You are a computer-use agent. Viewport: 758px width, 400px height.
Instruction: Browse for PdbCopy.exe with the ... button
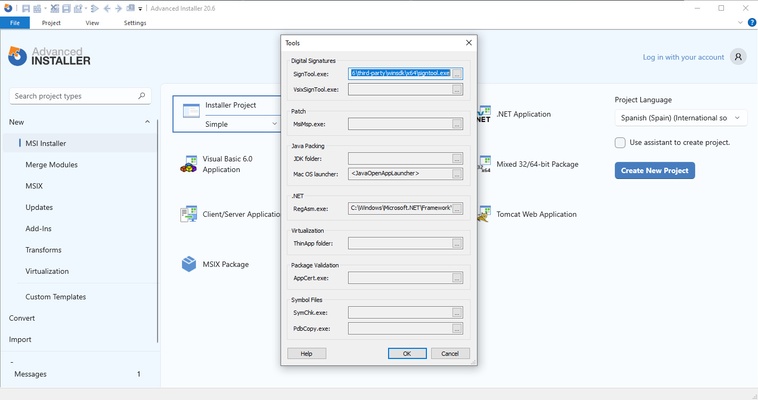point(457,329)
